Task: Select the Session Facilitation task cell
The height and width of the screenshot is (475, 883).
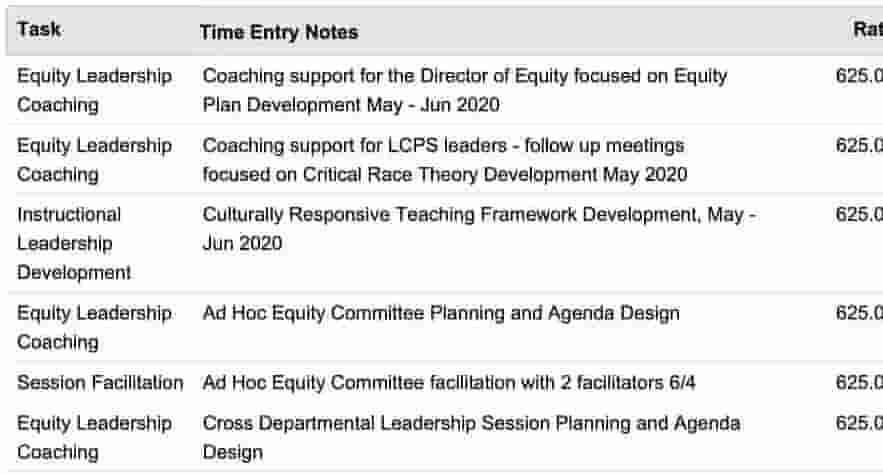Action: [x=100, y=383]
